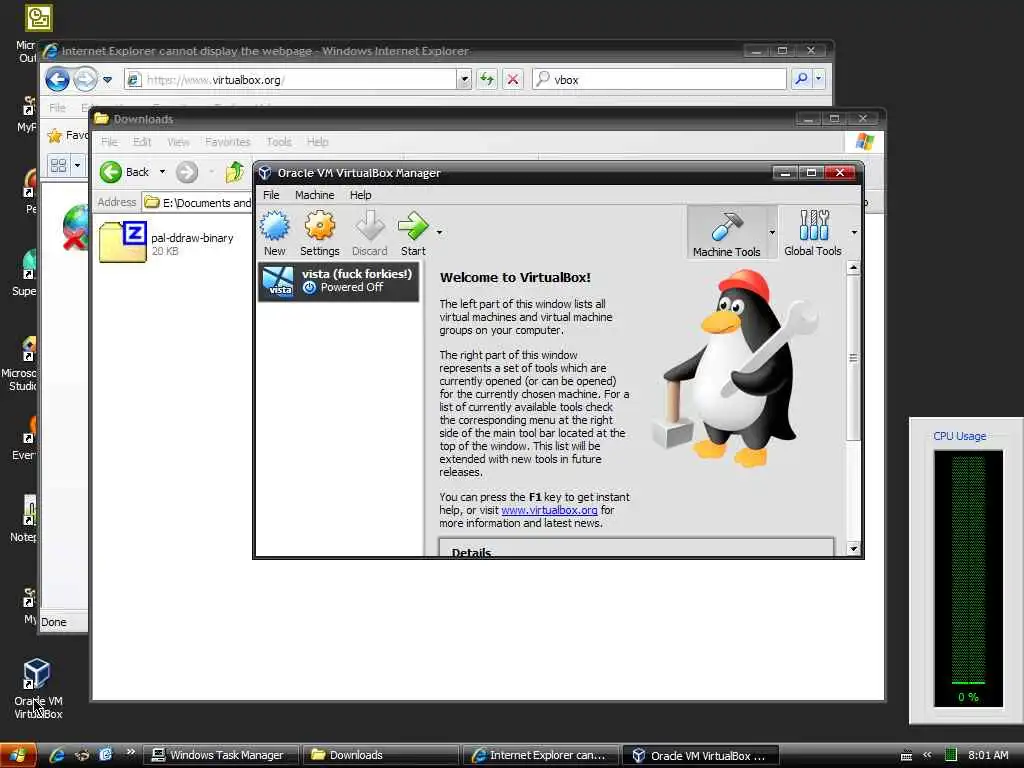Viewport: 1024px width, 768px height.
Task: Open Downloads window Favorites menu
Action: (227, 142)
